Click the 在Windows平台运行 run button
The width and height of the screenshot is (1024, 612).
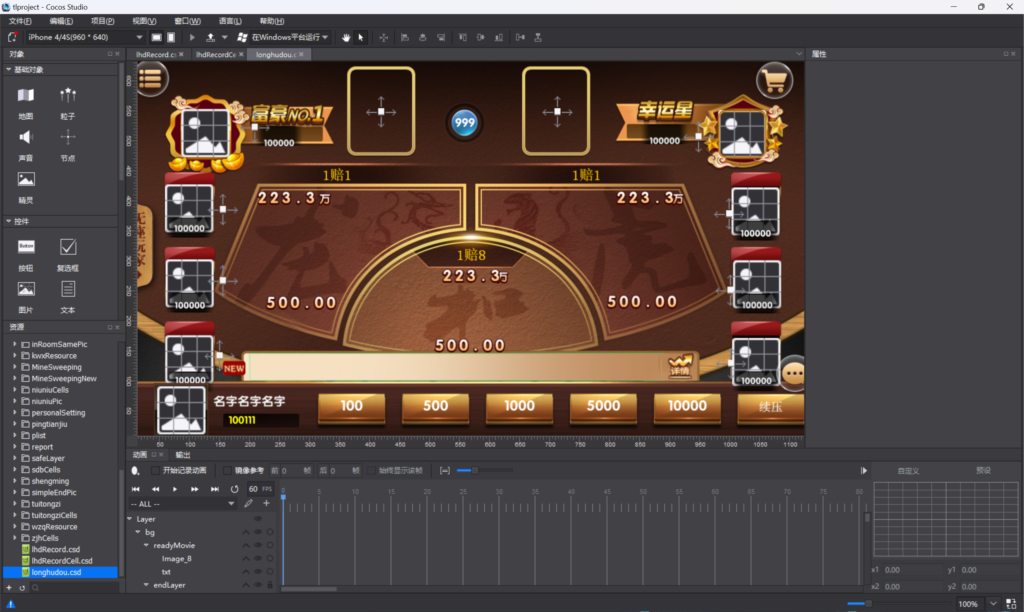(x=284, y=37)
